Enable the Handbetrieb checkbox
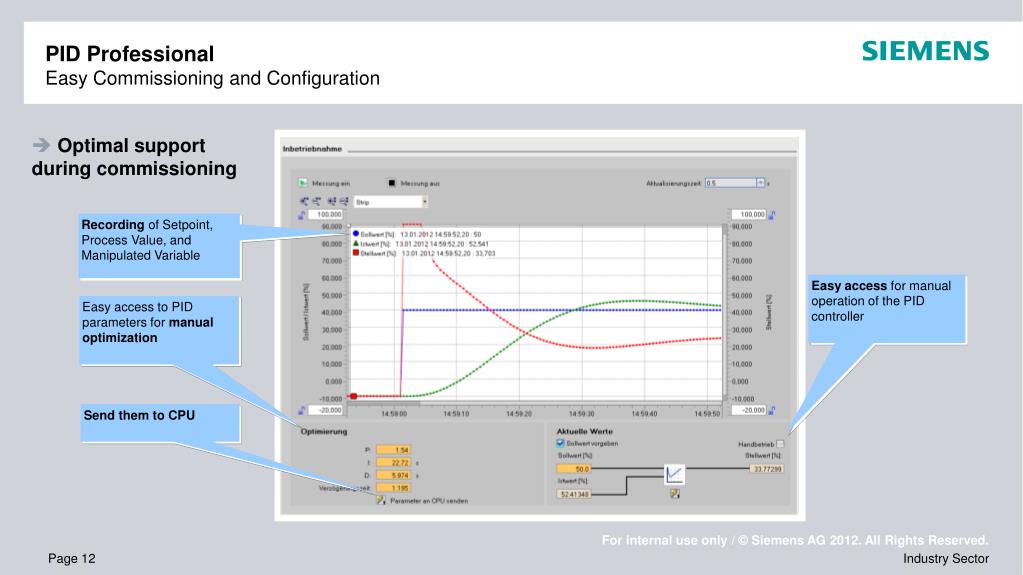 pyautogui.click(x=780, y=444)
